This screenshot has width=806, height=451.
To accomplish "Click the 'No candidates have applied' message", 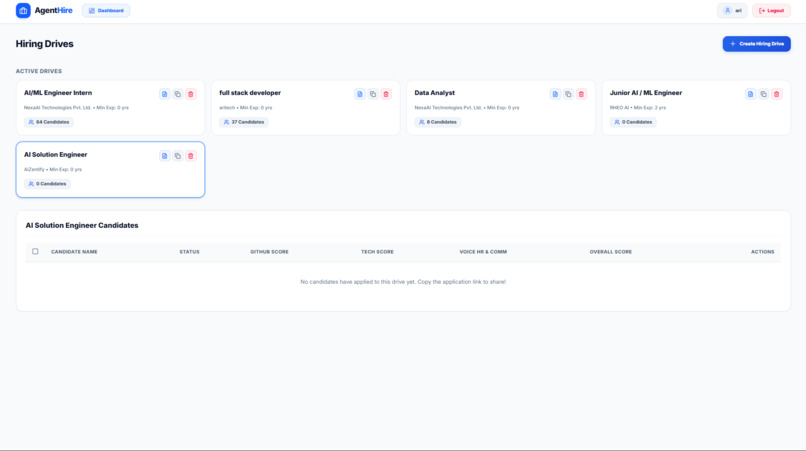I will [x=403, y=282].
